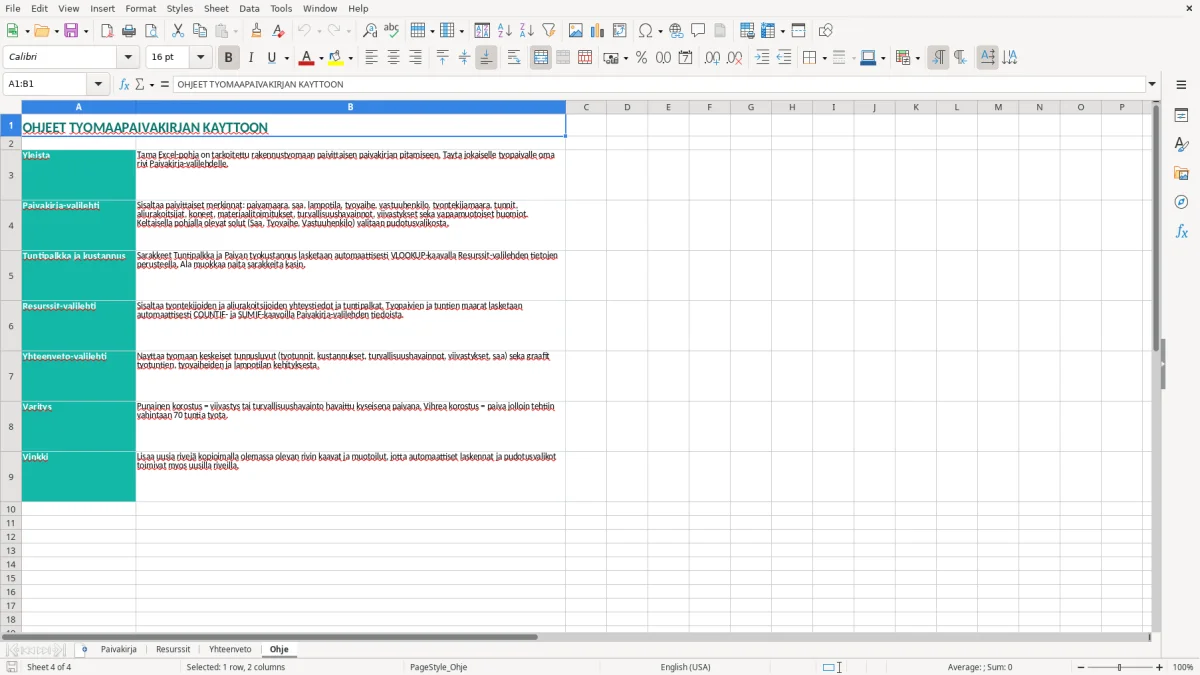Open the sidebar Properties panel
This screenshot has height=675, width=1200.
point(1181,115)
